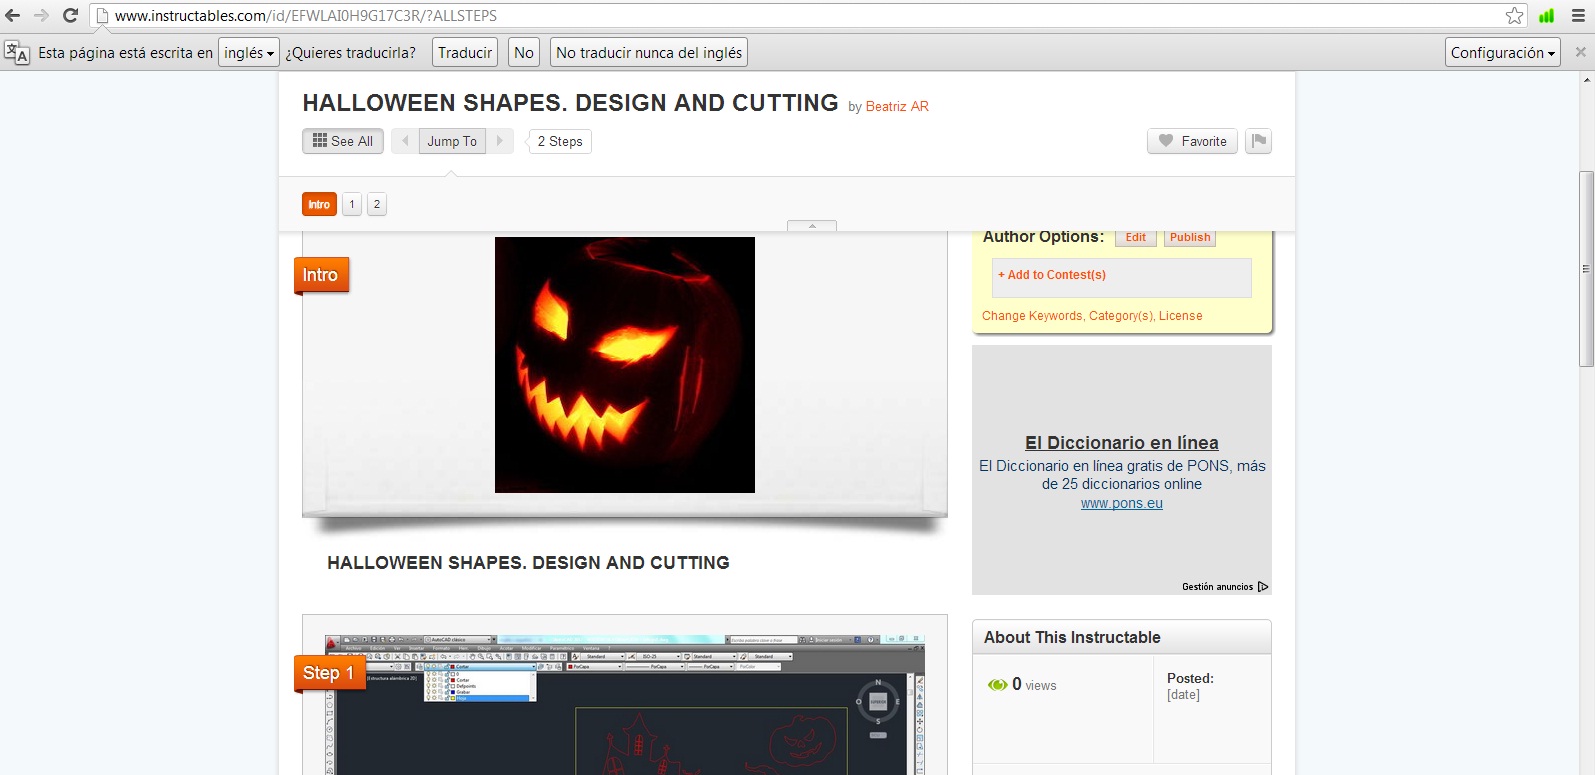Click the page title HALLOWEEN SHAPES heading
Image resolution: width=1595 pixels, height=775 pixels.
click(571, 103)
